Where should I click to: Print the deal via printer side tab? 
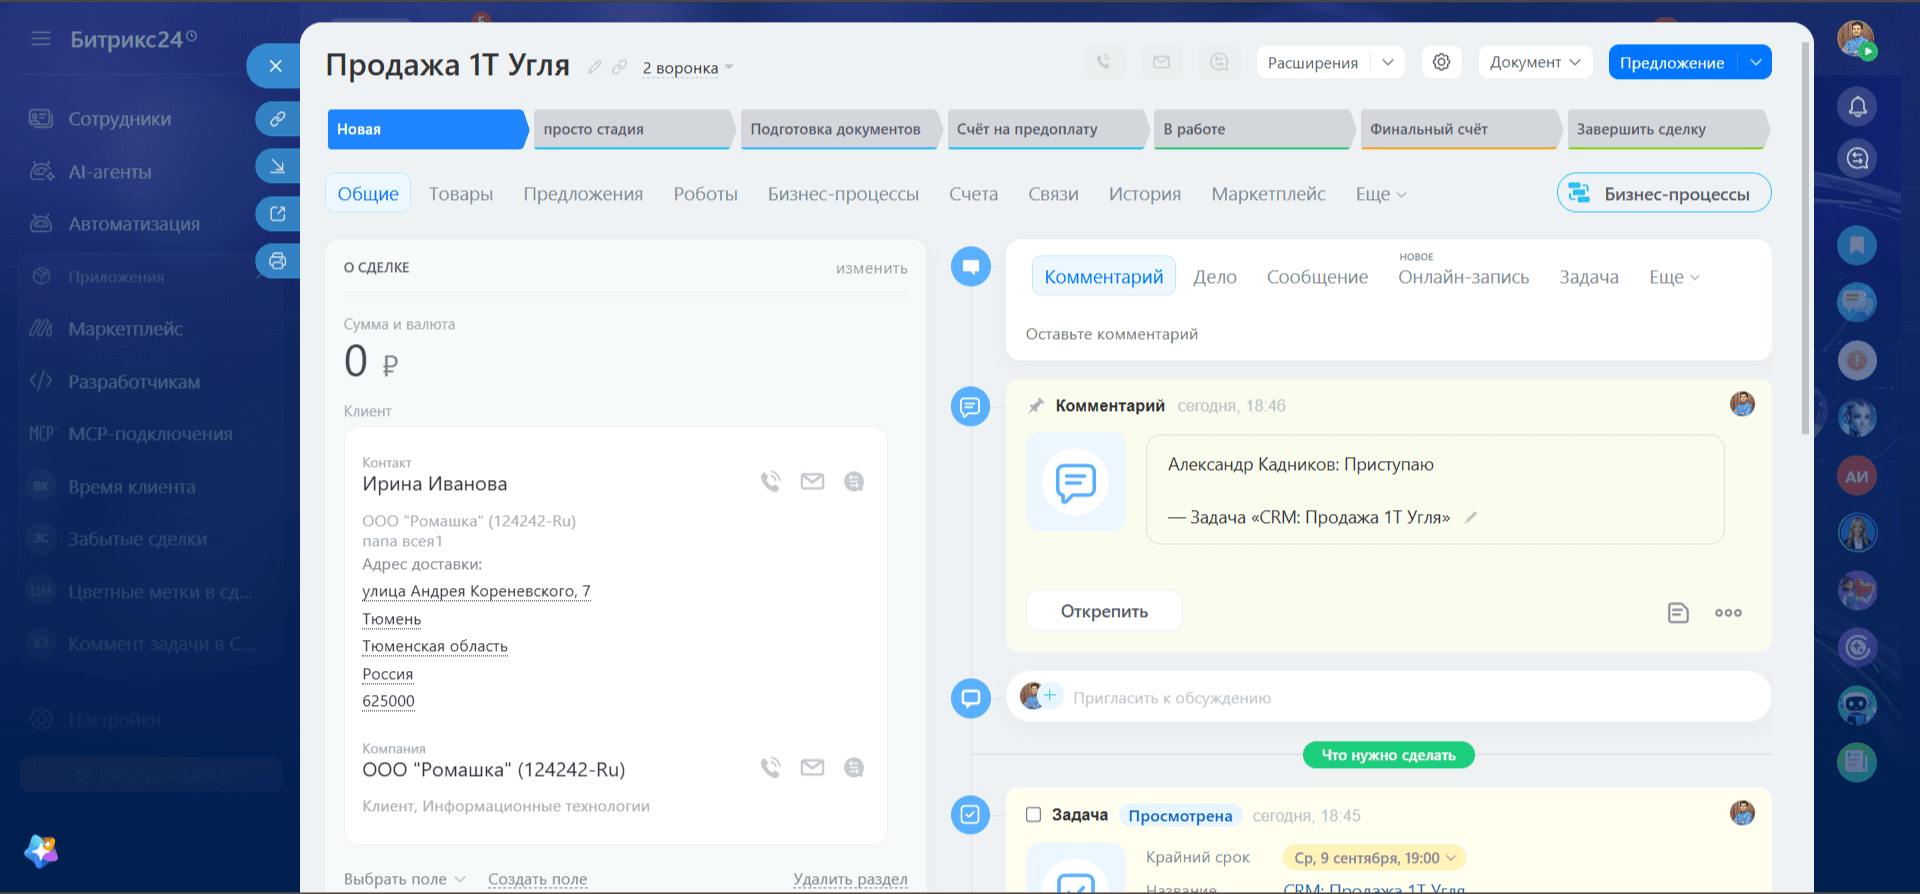pos(278,261)
